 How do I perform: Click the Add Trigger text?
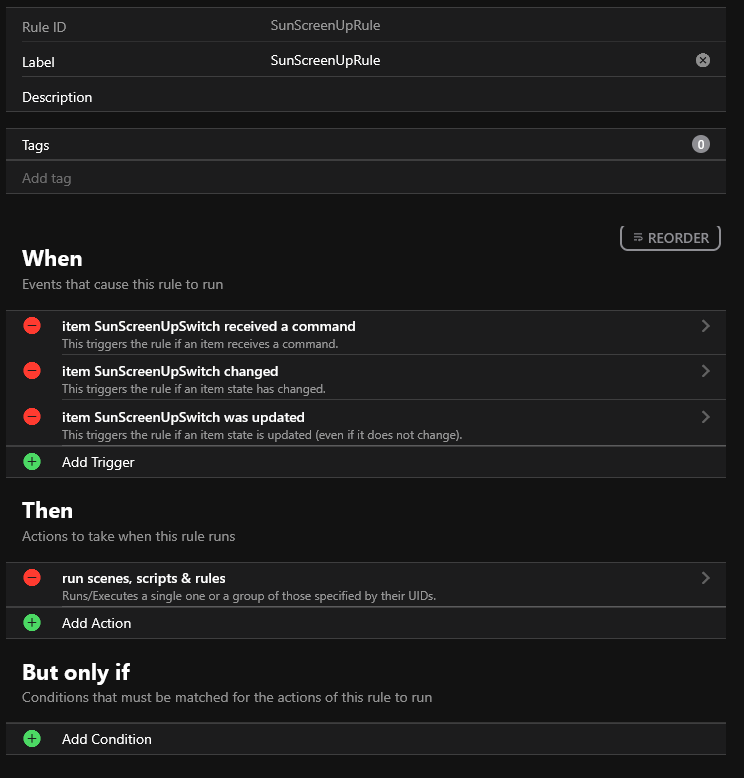[x=98, y=462]
